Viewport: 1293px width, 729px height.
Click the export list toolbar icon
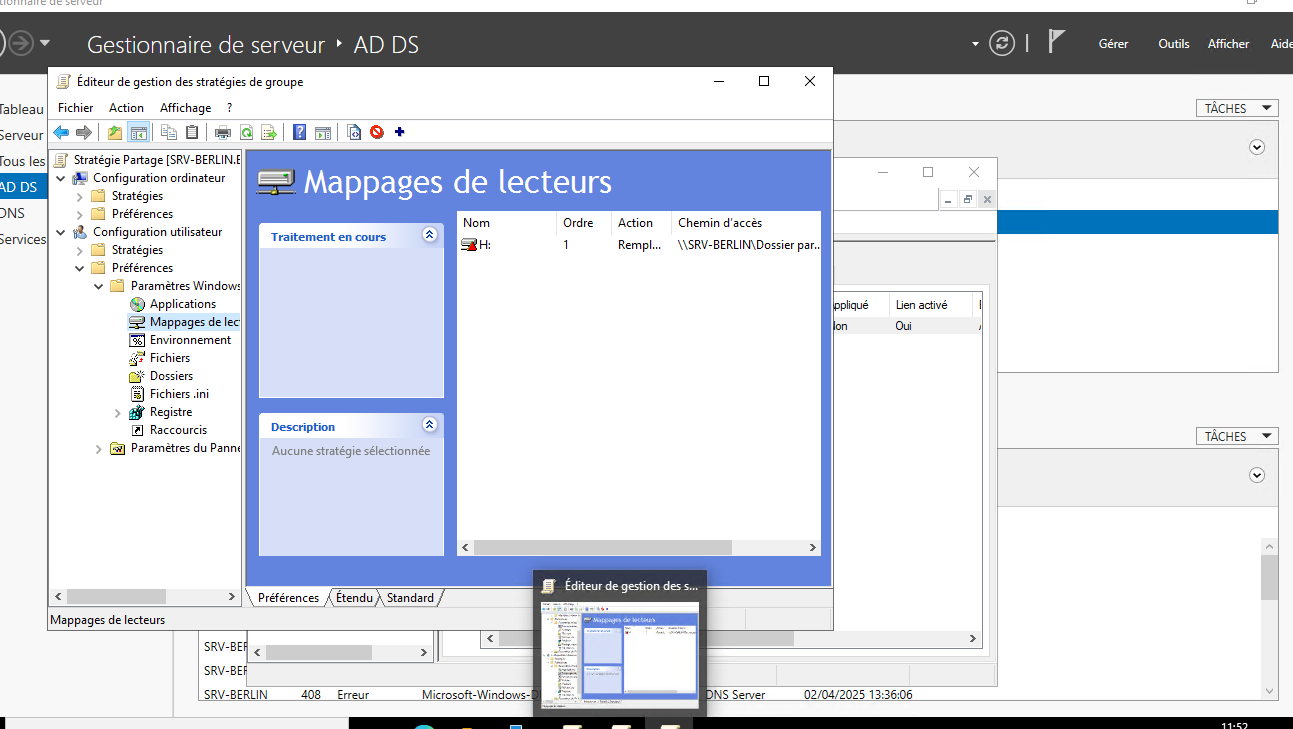pyautogui.click(x=268, y=132)
